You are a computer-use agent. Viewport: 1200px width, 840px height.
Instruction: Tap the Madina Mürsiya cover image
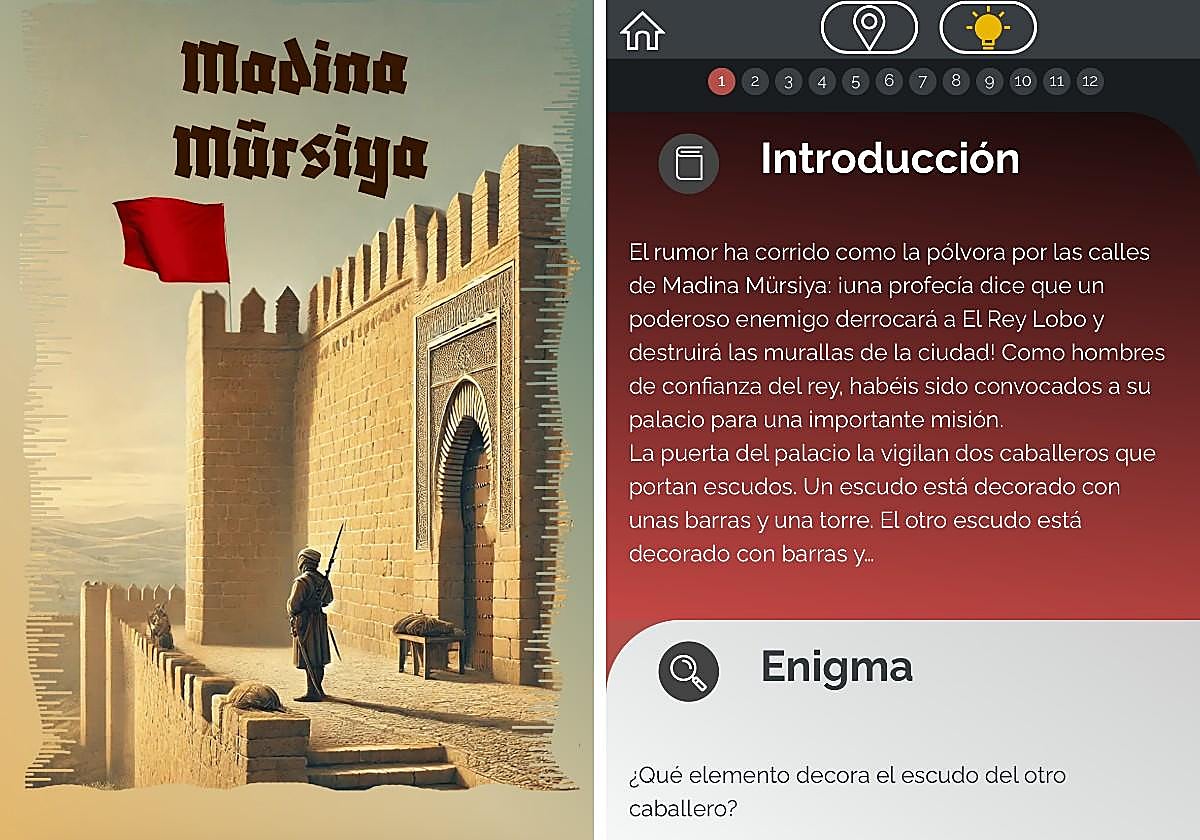pyautogui.click(x=297, y=420)
